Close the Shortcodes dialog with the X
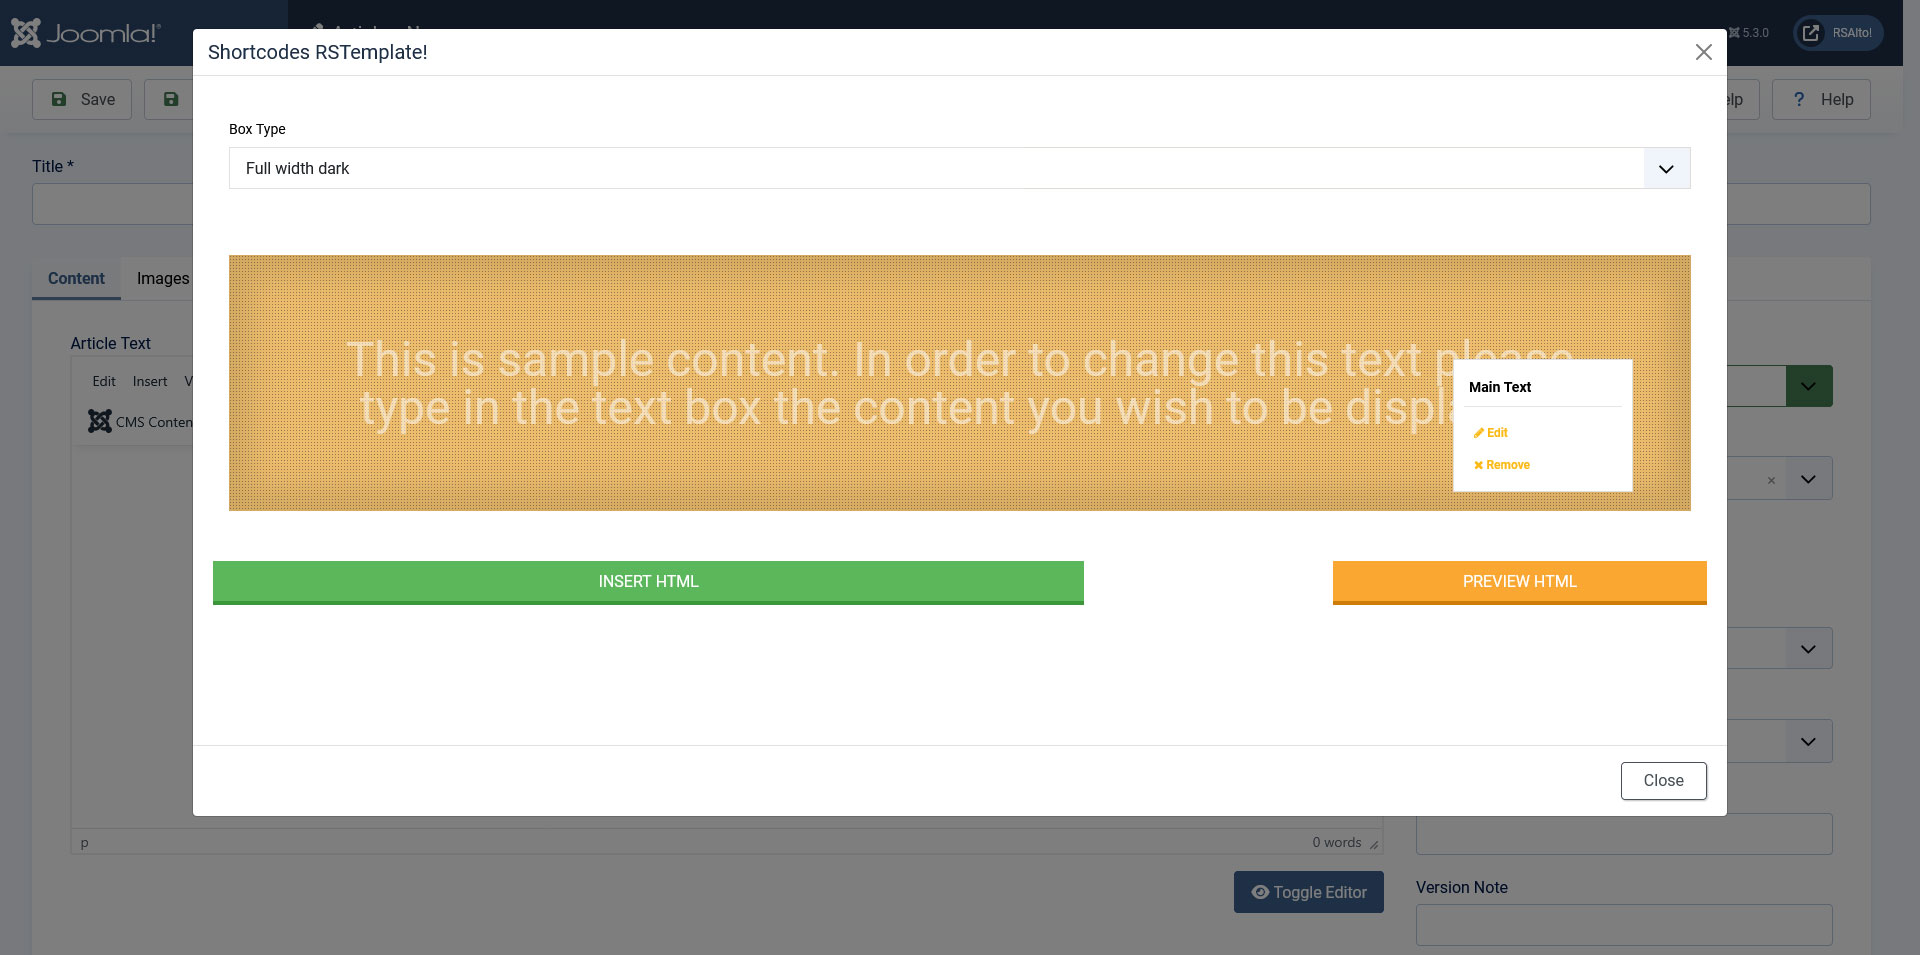 tap(1704, 52)
